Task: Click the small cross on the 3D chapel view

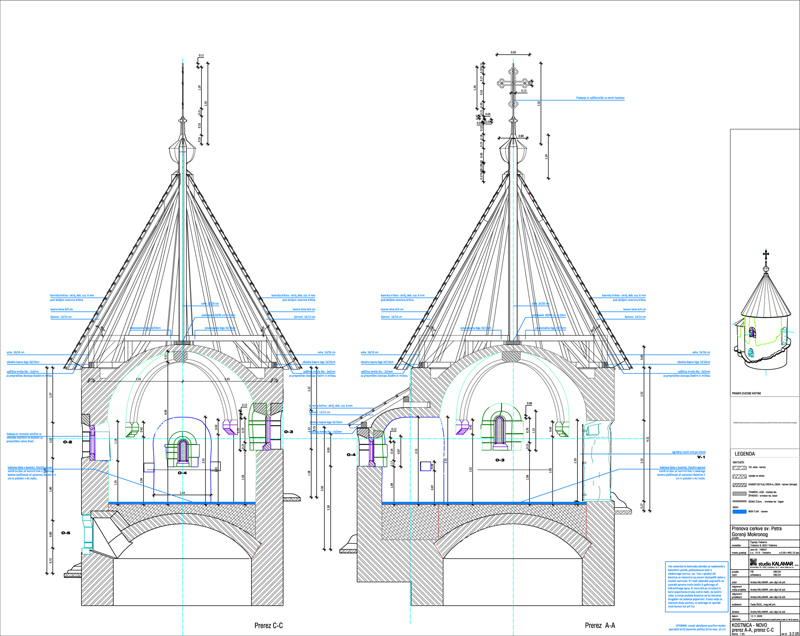Action: coord(767,256)
